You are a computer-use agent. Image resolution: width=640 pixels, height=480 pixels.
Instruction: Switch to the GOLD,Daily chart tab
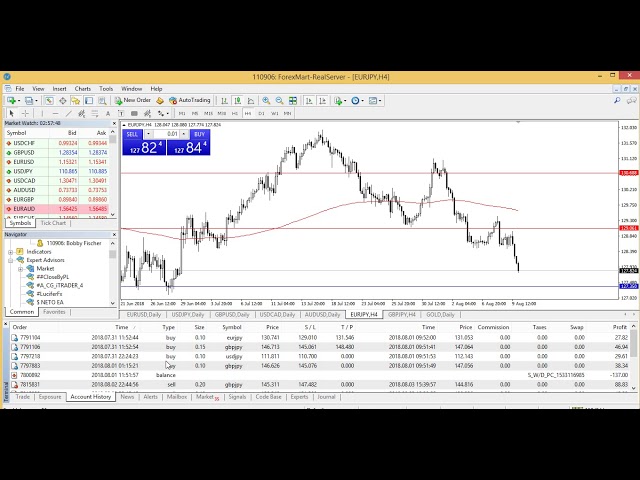(440, 314)
